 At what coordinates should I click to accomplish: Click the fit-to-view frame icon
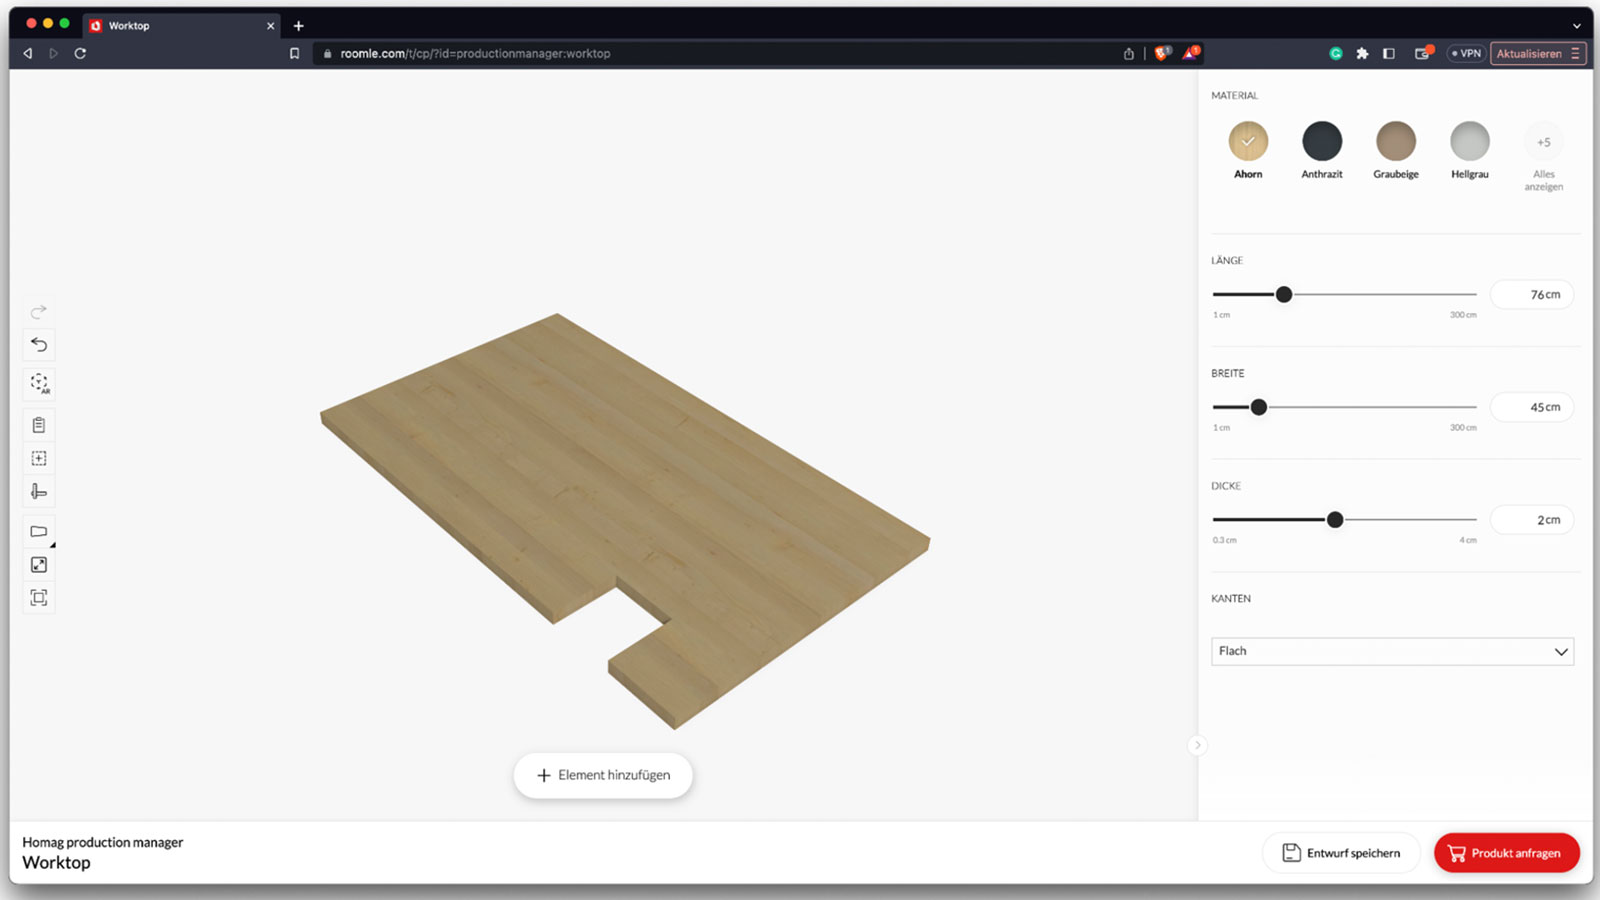39,598
